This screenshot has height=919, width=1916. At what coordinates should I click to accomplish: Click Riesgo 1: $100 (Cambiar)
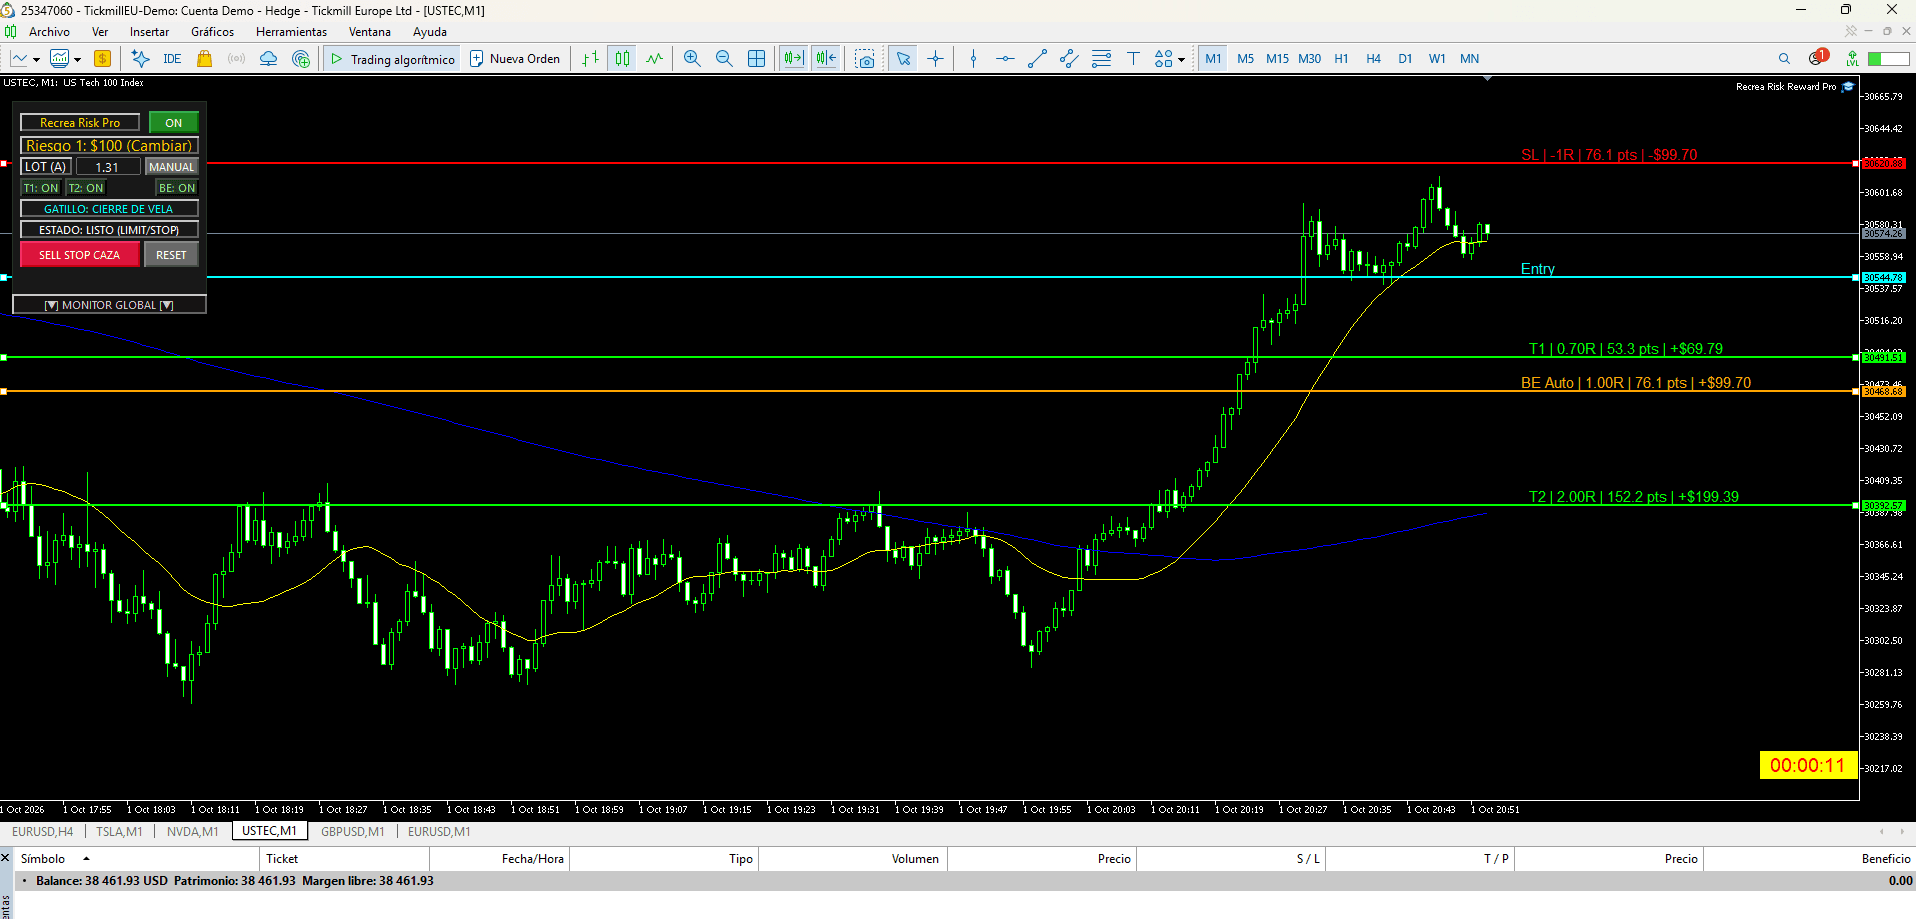coord(109,146)
